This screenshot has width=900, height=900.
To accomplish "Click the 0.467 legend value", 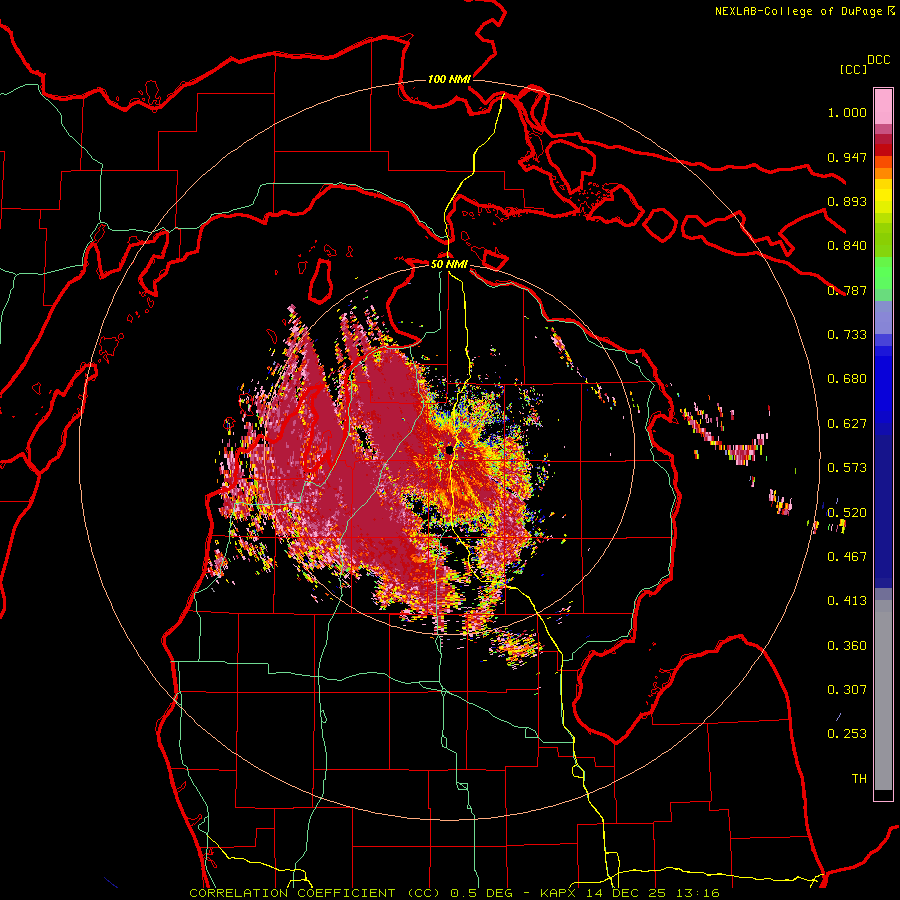I will [847, 557].
